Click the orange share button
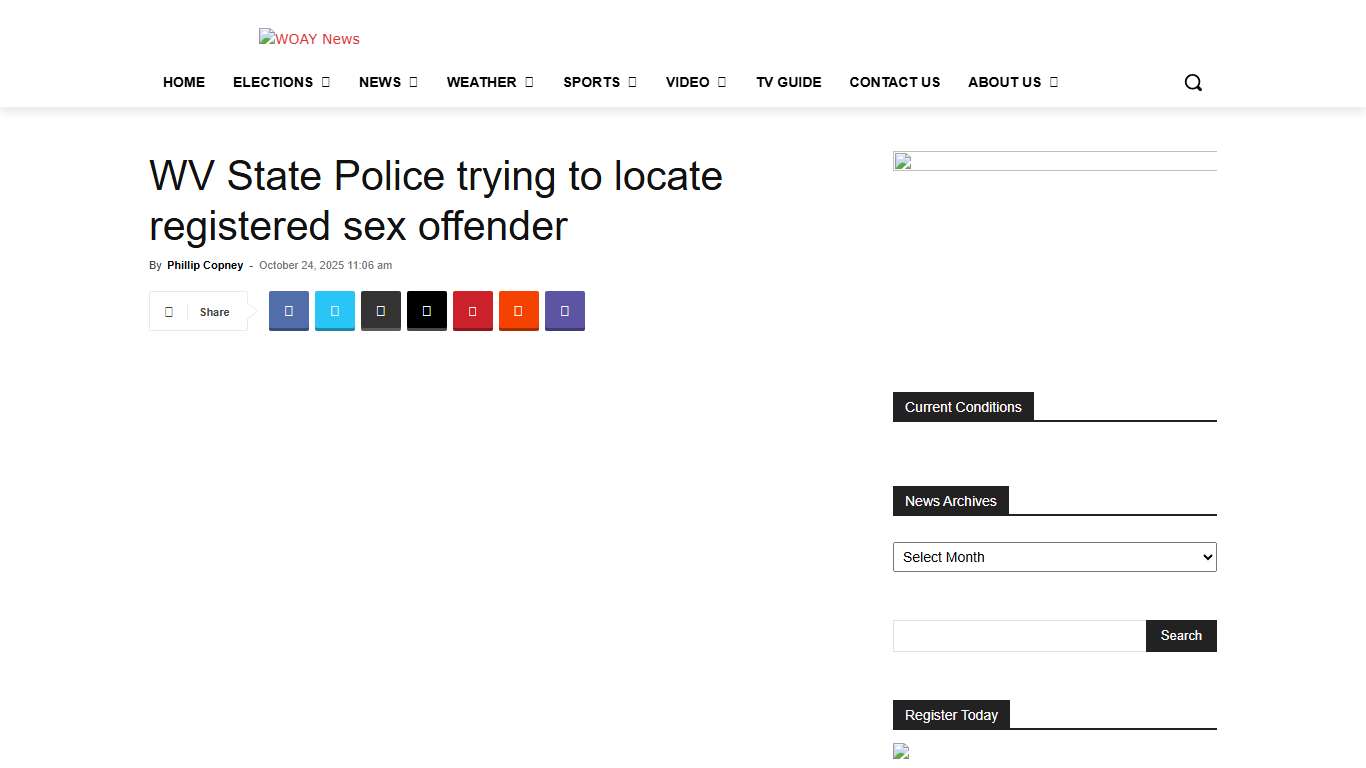 (x=519, y=311)
